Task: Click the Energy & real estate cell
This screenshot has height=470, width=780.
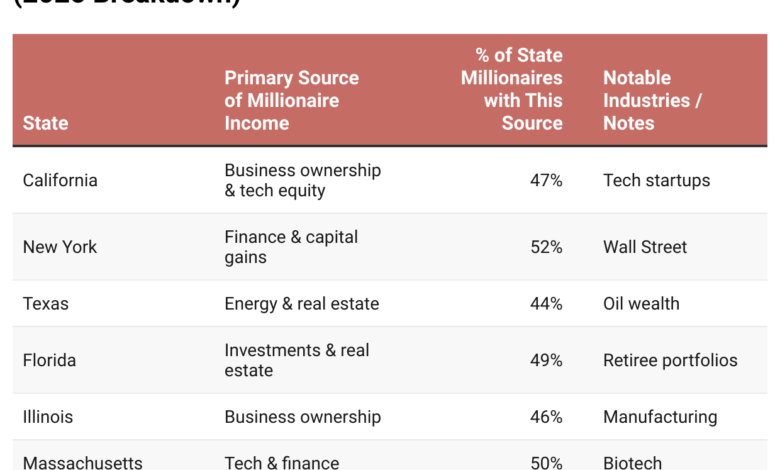Action: point(301,303)
